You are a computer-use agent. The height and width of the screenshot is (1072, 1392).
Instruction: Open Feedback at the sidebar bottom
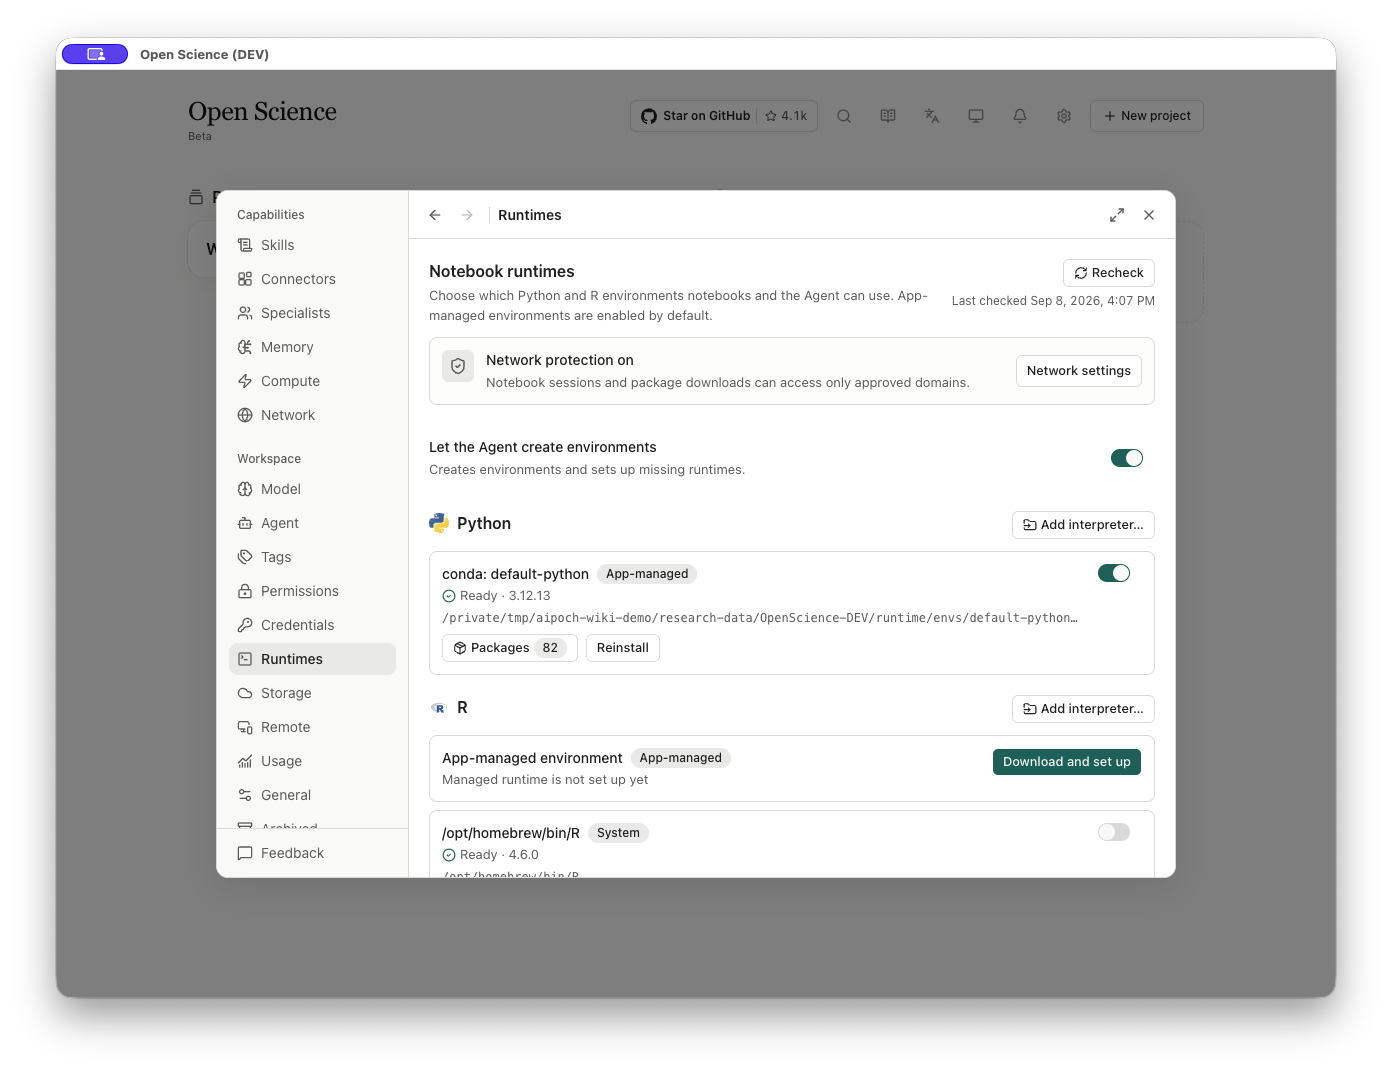(312, 853)
